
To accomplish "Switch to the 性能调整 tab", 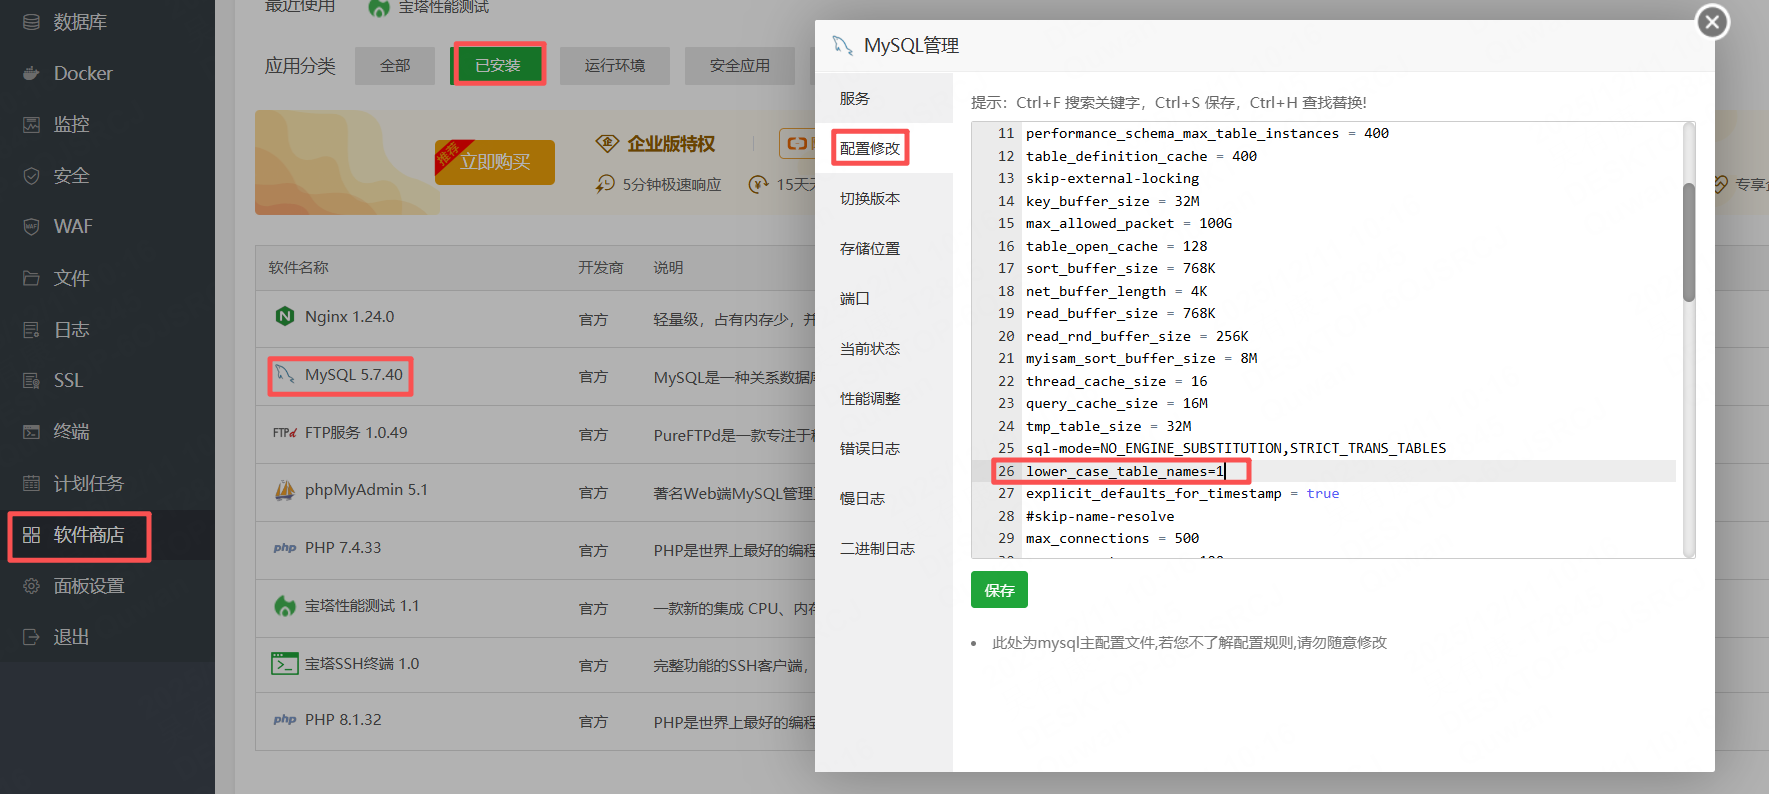I will pyautogui.click(x=870, y=399).
